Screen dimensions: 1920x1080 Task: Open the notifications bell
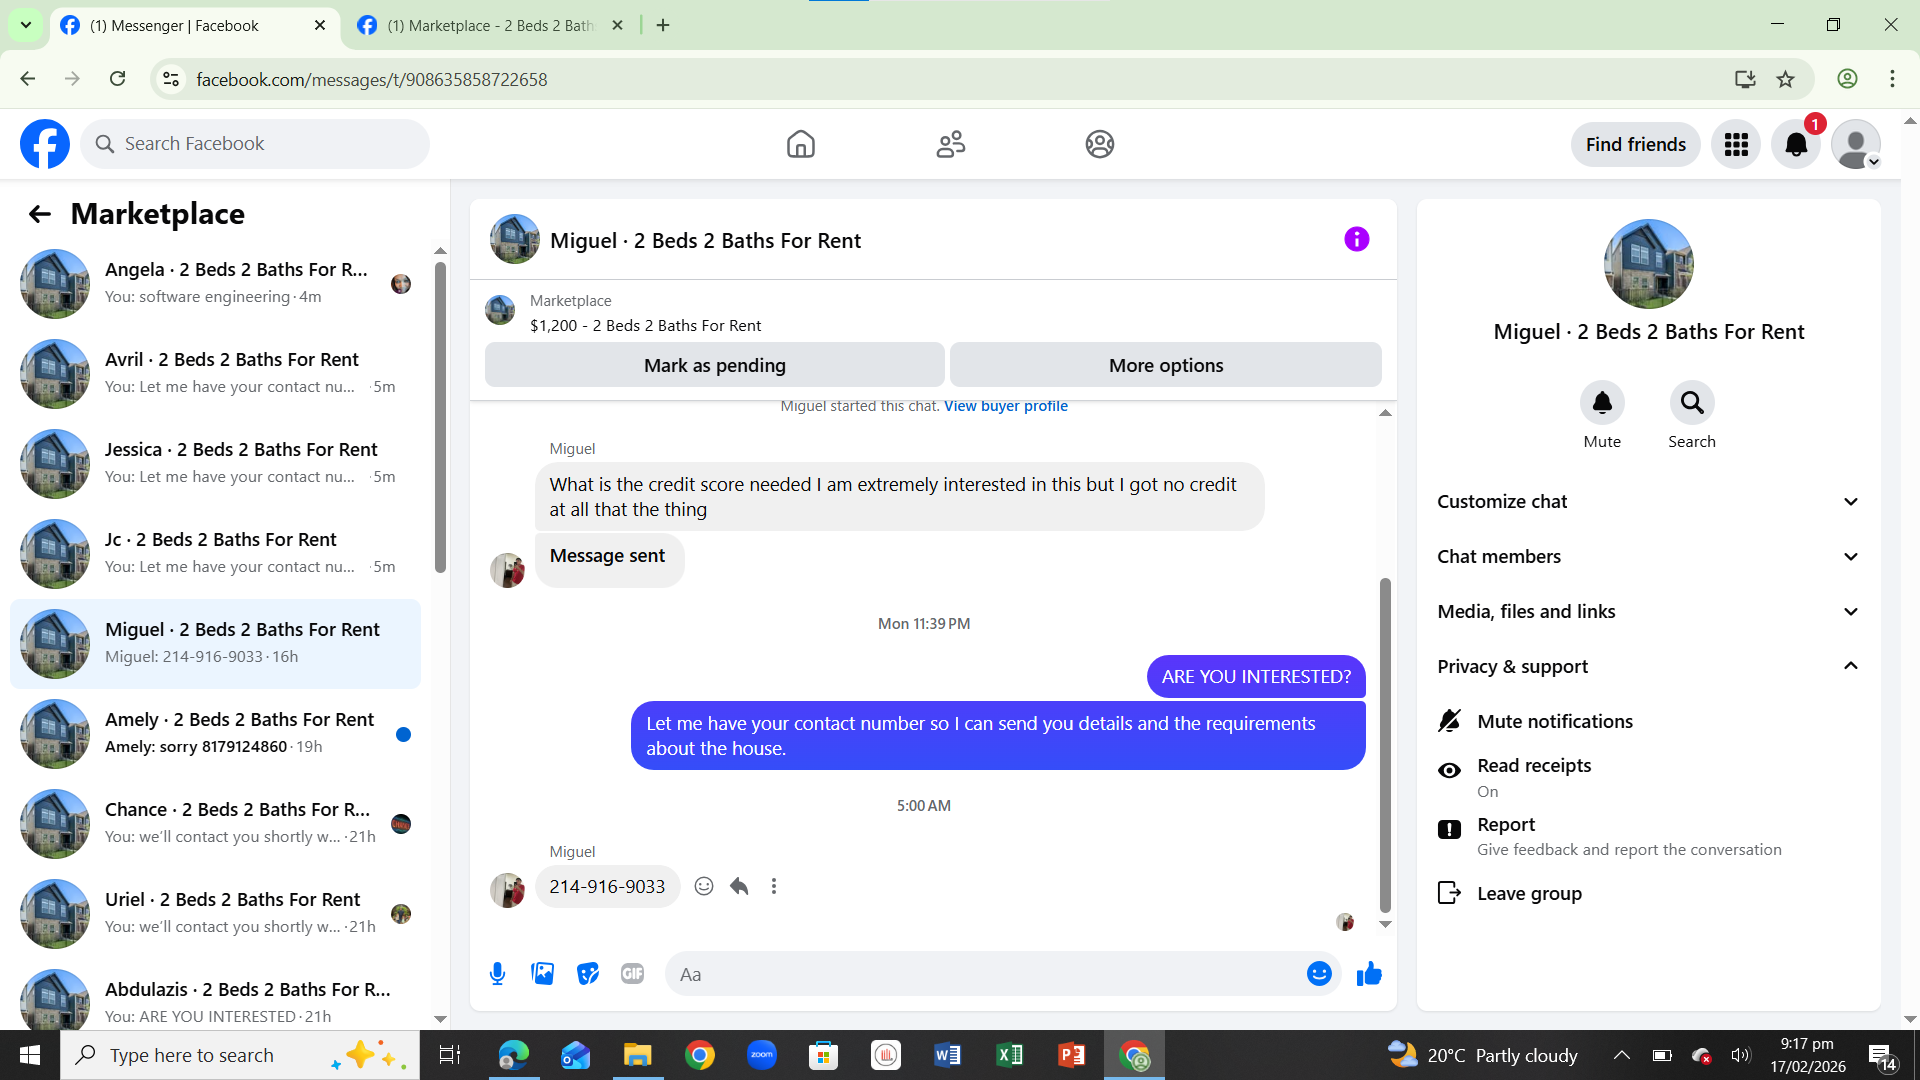click(x=1796, y=144)
